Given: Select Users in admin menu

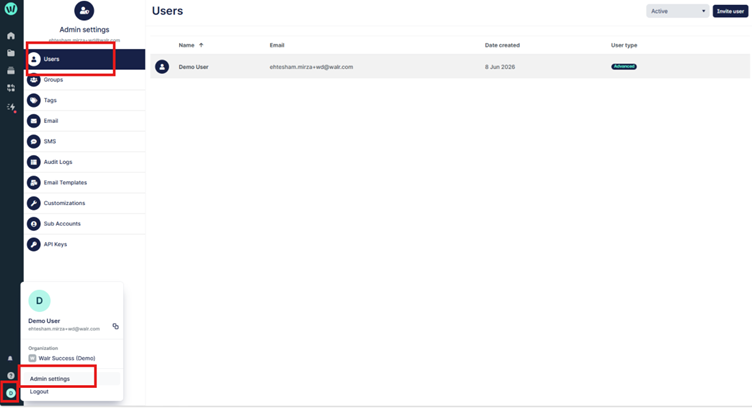Looking at the screenshot, I should tap(85, 59).
